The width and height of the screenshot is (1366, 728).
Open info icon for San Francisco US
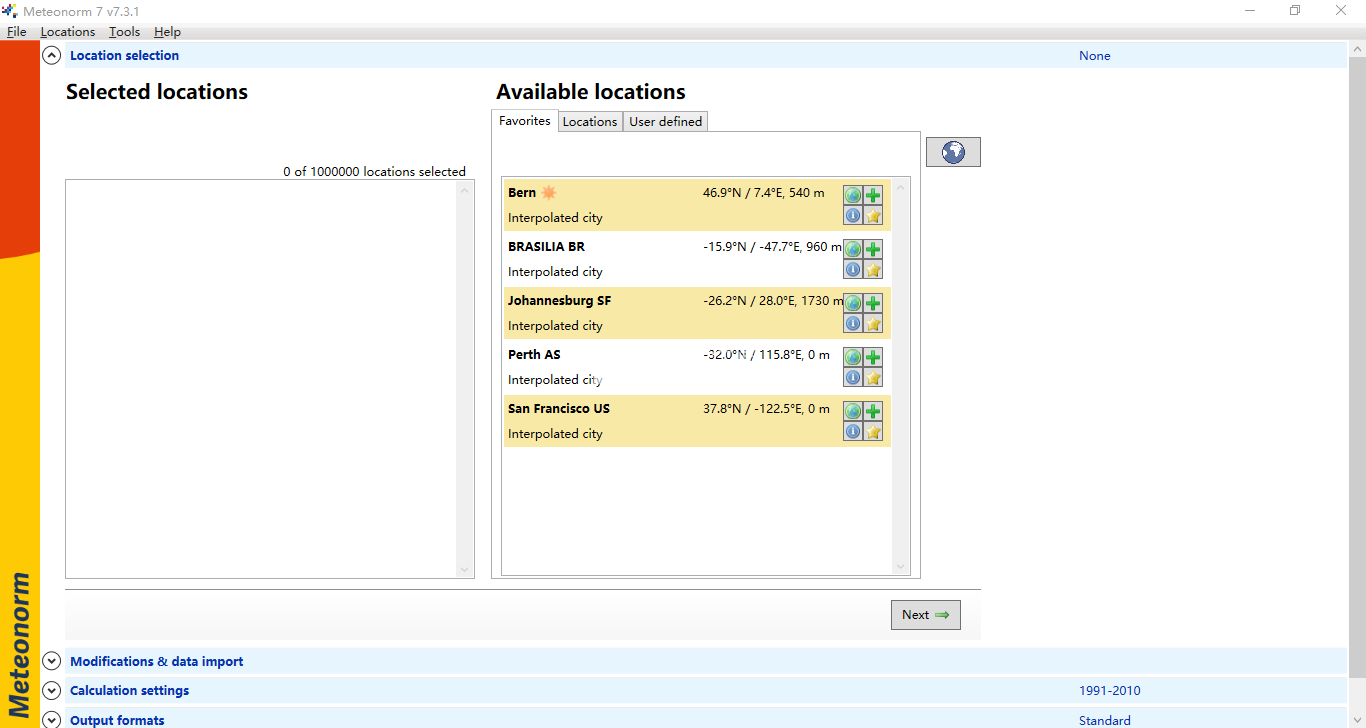[853, 431]
